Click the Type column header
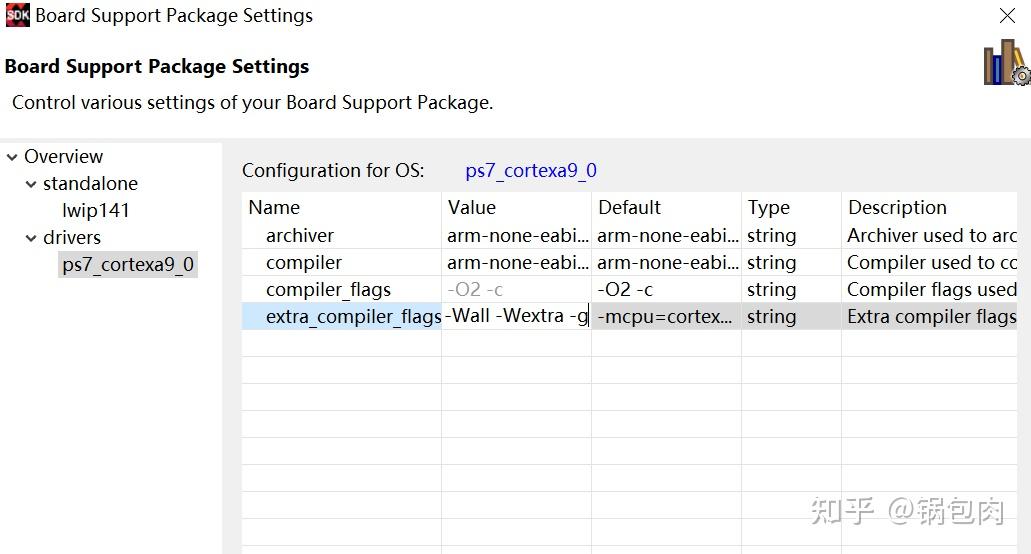The height and width of the screenshot is (554, 1031). click(768, 208)
